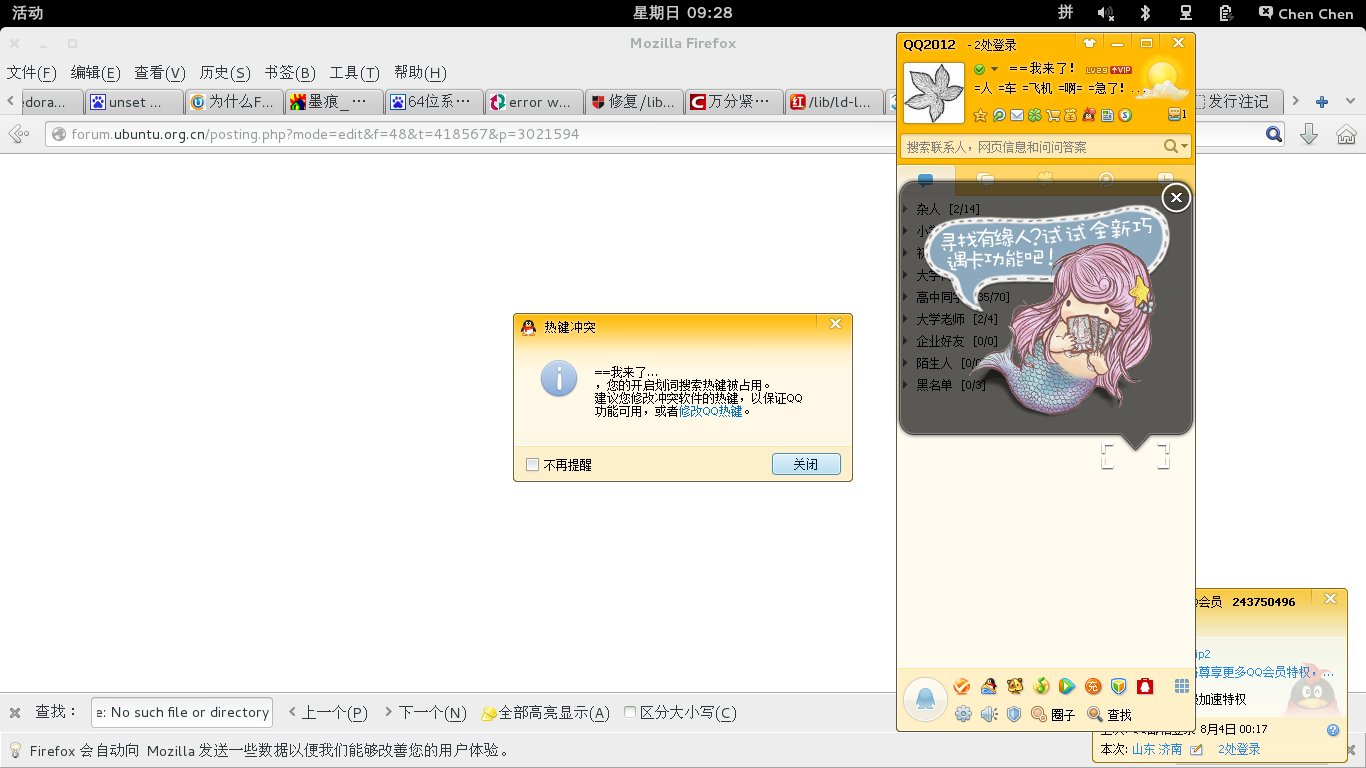This screenshot has width=1366, height=768.
Task: Switch to the 墨痕 Firefox tab
Action: 334,101
